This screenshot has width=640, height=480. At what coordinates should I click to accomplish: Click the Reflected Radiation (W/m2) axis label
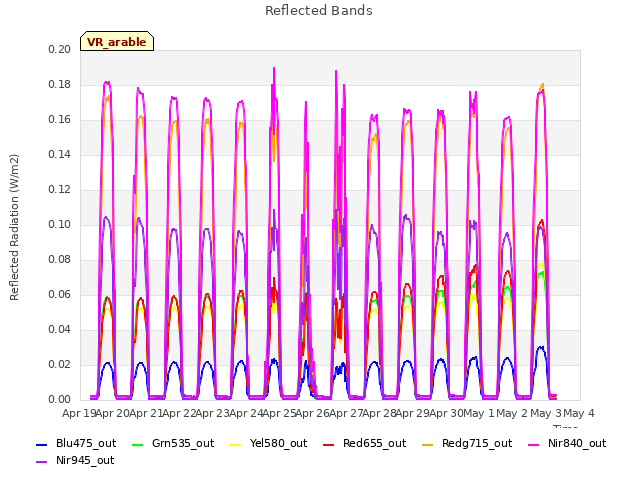coord(14,227)
